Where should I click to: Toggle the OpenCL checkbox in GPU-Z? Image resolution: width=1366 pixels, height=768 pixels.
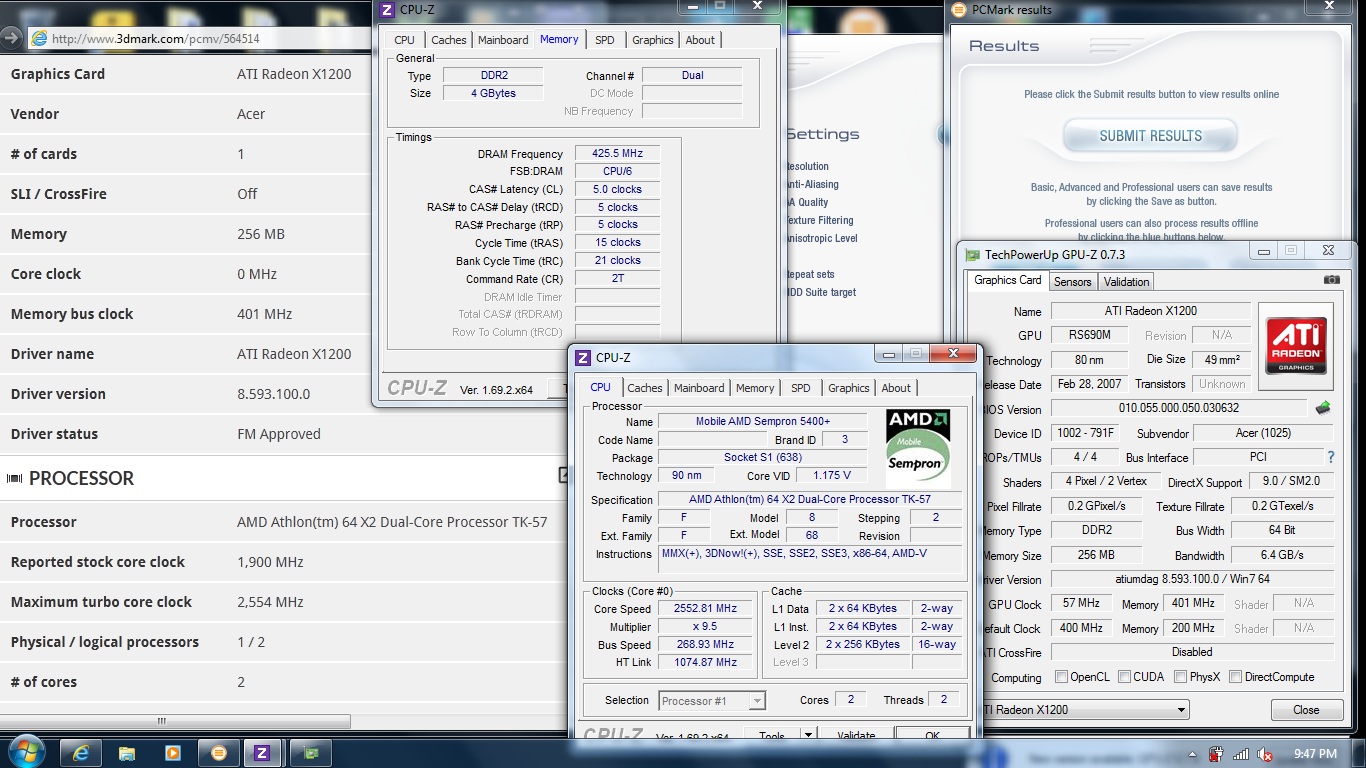pyautogui.click(x=1062, y=677)
